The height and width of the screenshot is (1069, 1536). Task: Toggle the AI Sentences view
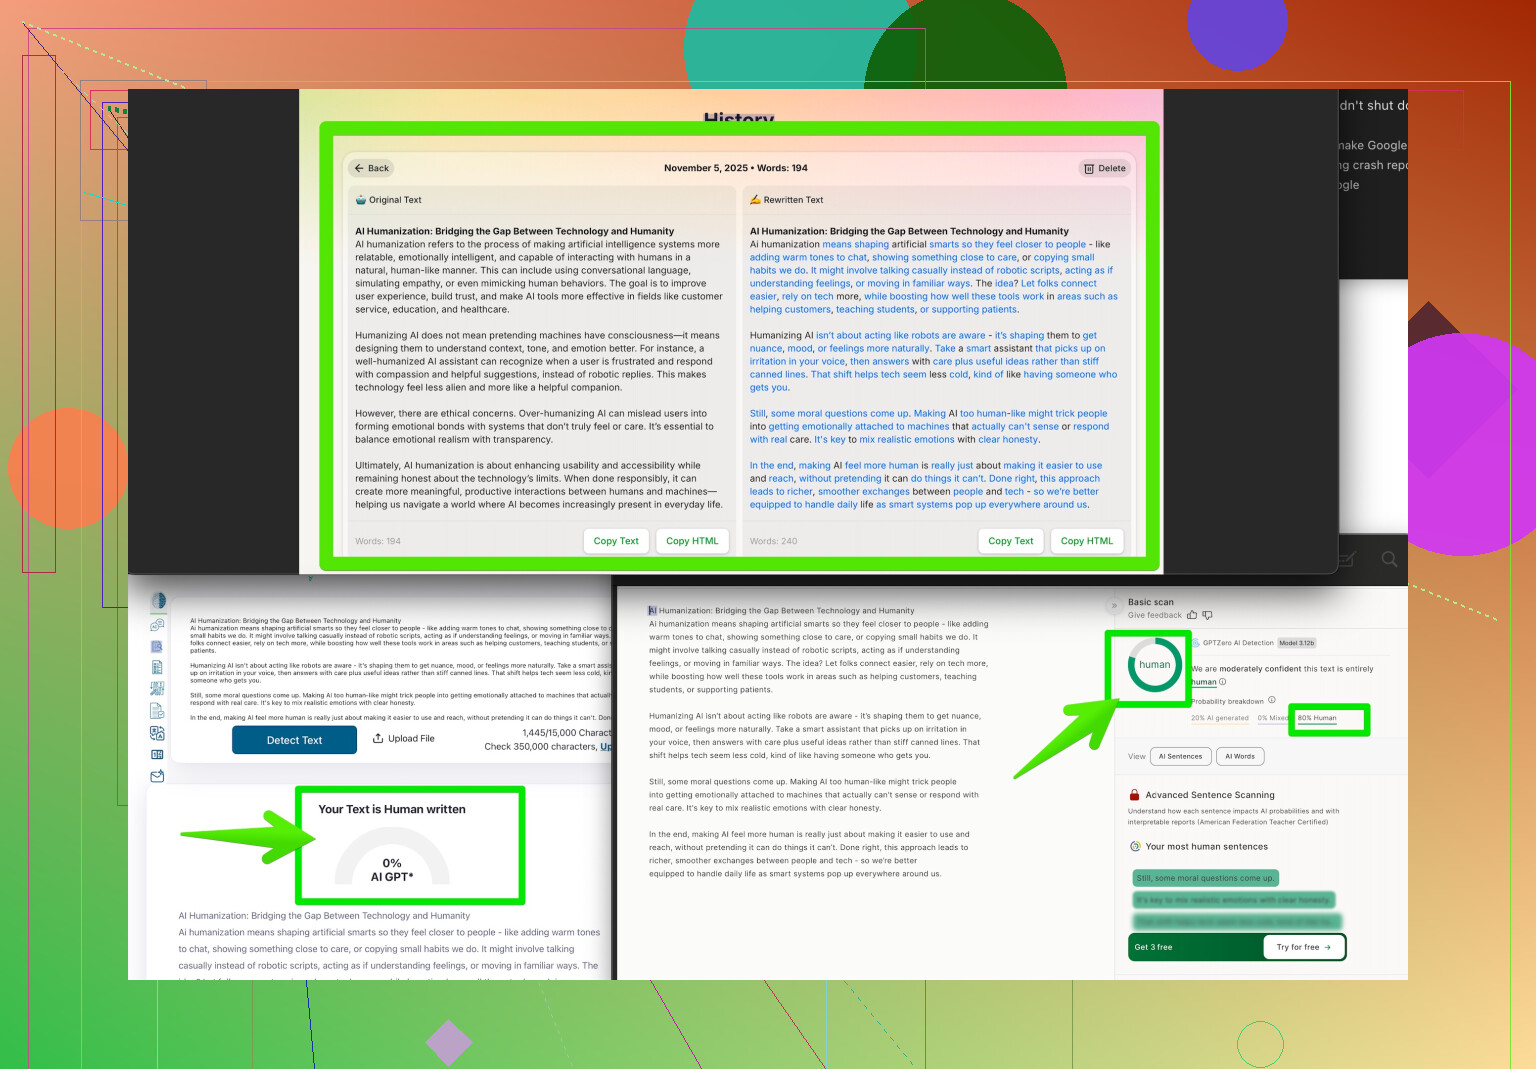pos(1180,757)
